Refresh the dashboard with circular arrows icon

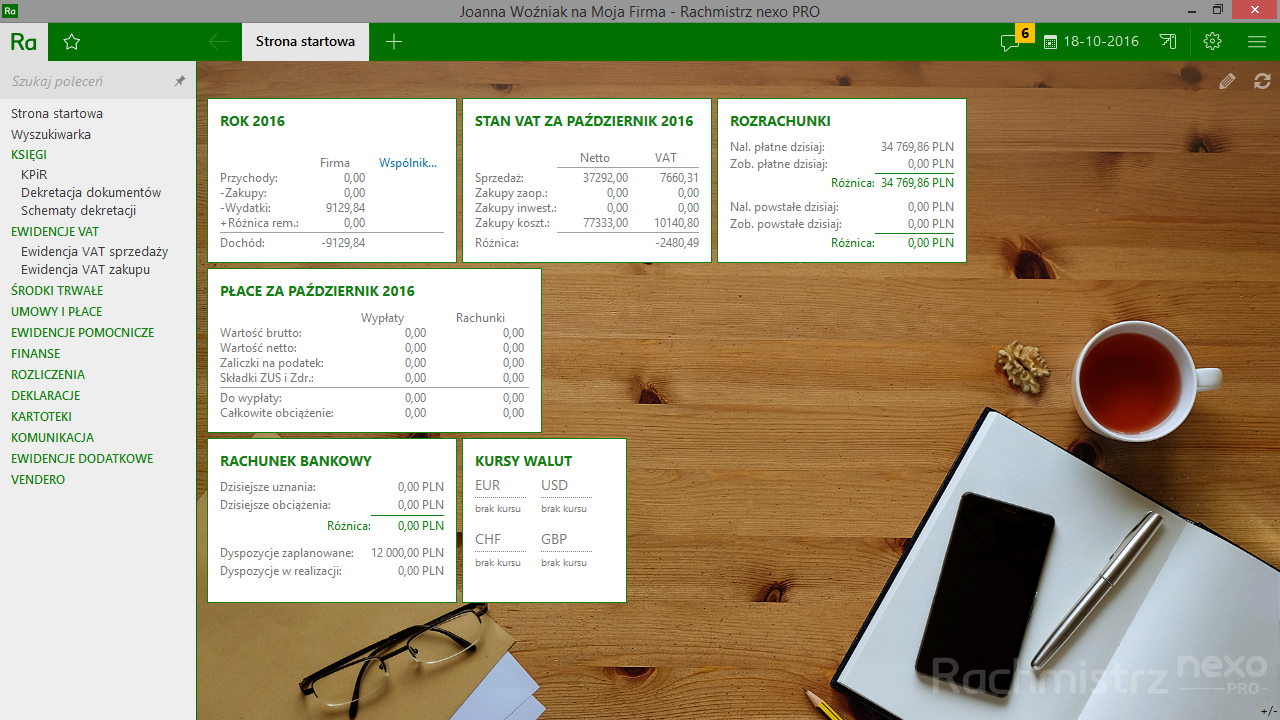pos(1262,82)
